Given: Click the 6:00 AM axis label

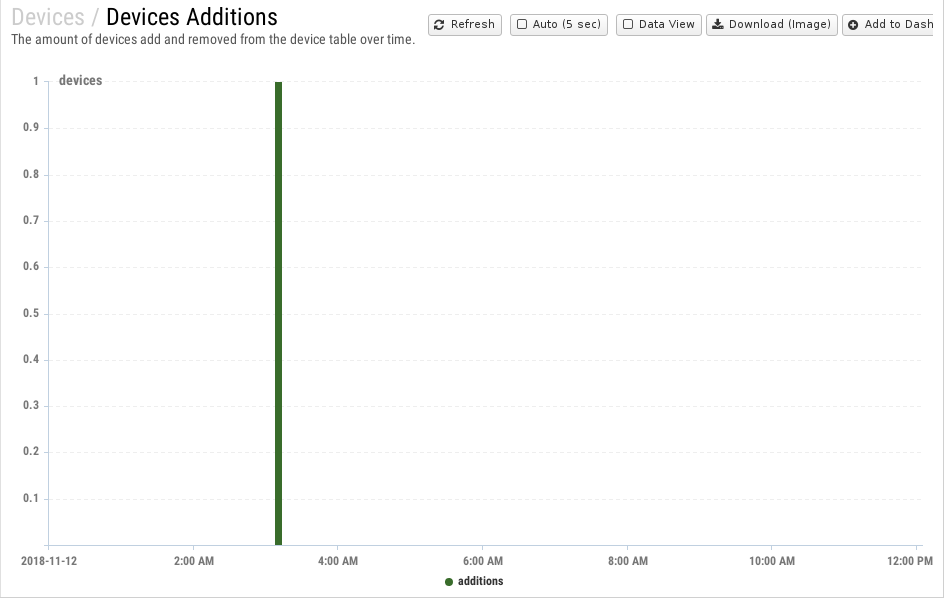Looking at the screenshot, I should [483, 561].
